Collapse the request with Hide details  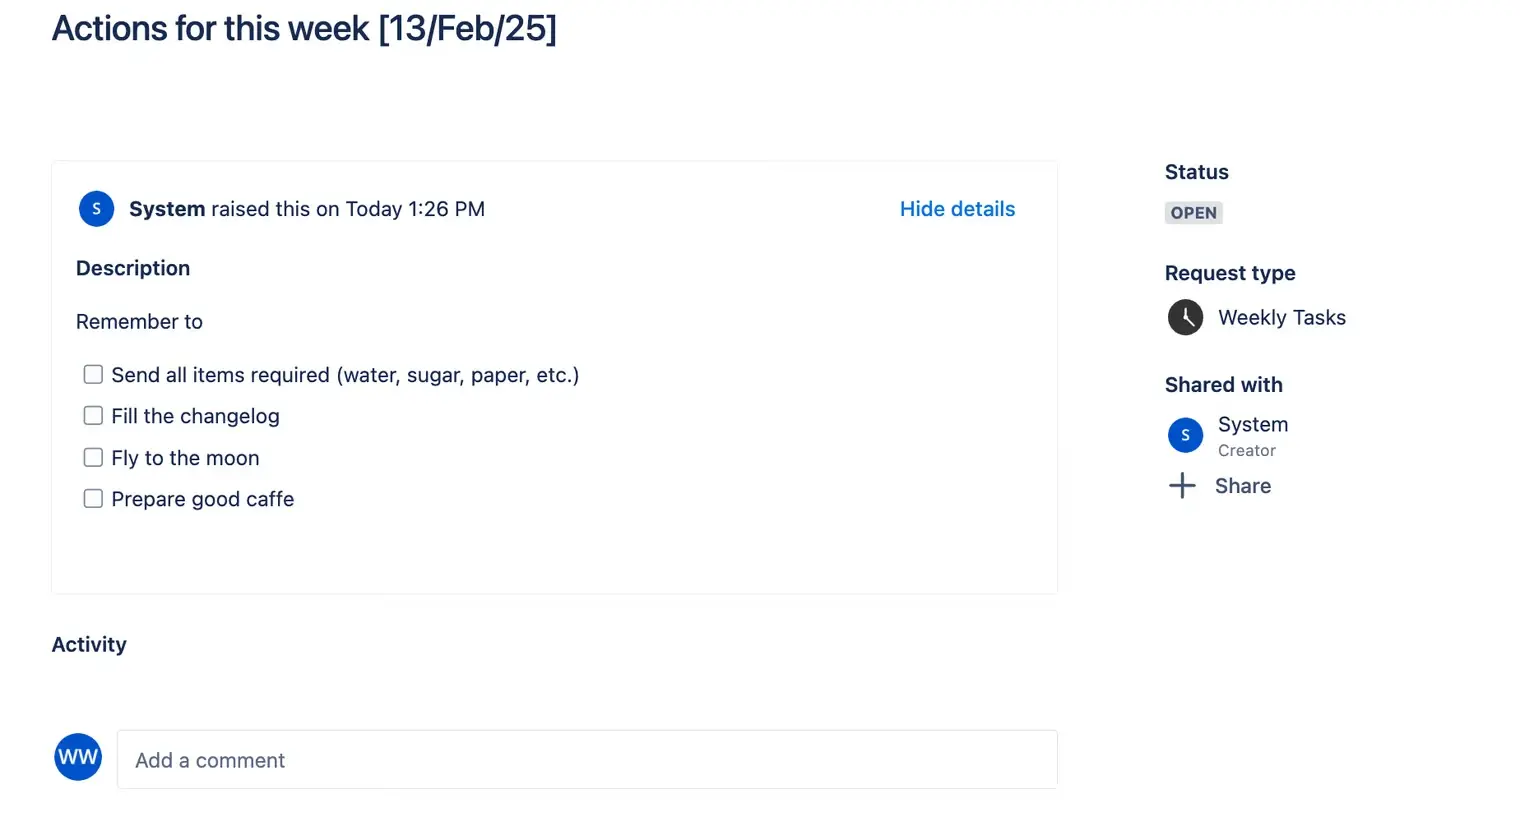pyautogui.click(x=957, y=209)
